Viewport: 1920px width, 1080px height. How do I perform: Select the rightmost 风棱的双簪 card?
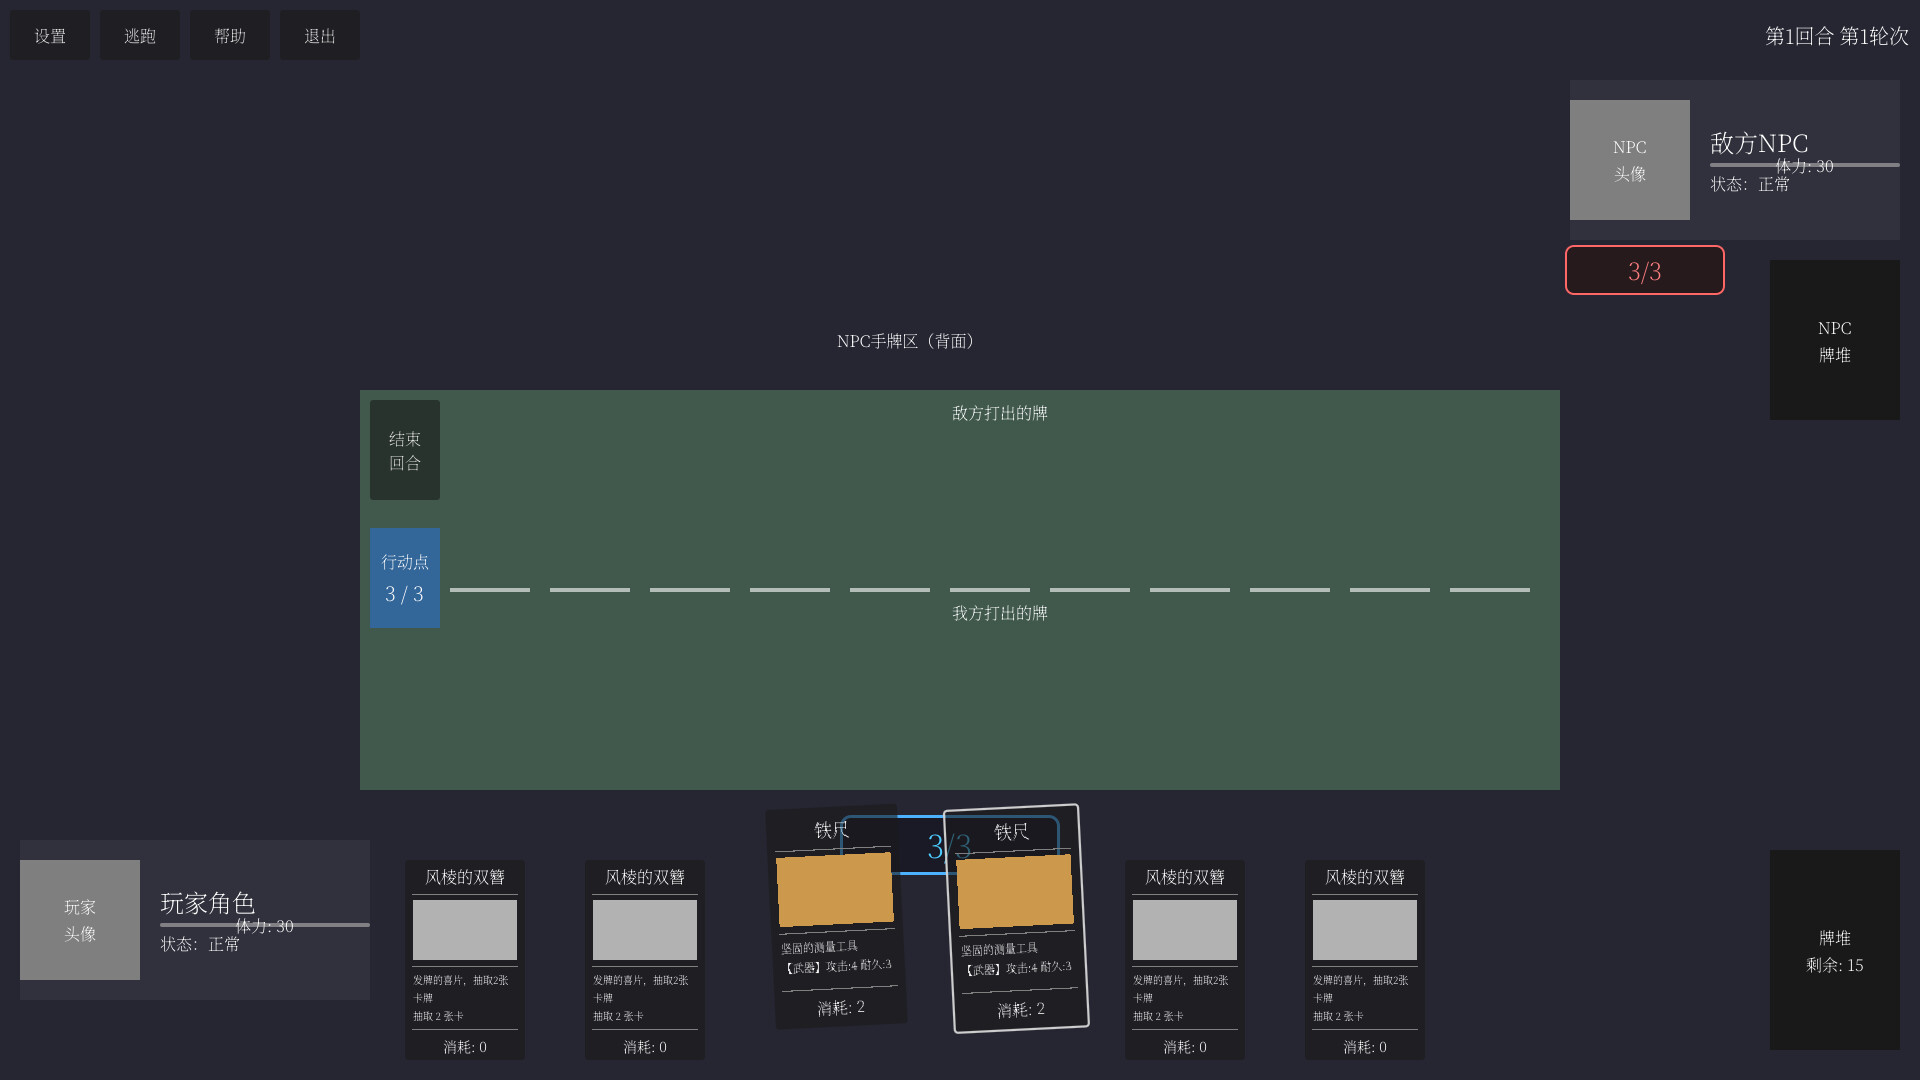pos(1364,958)
